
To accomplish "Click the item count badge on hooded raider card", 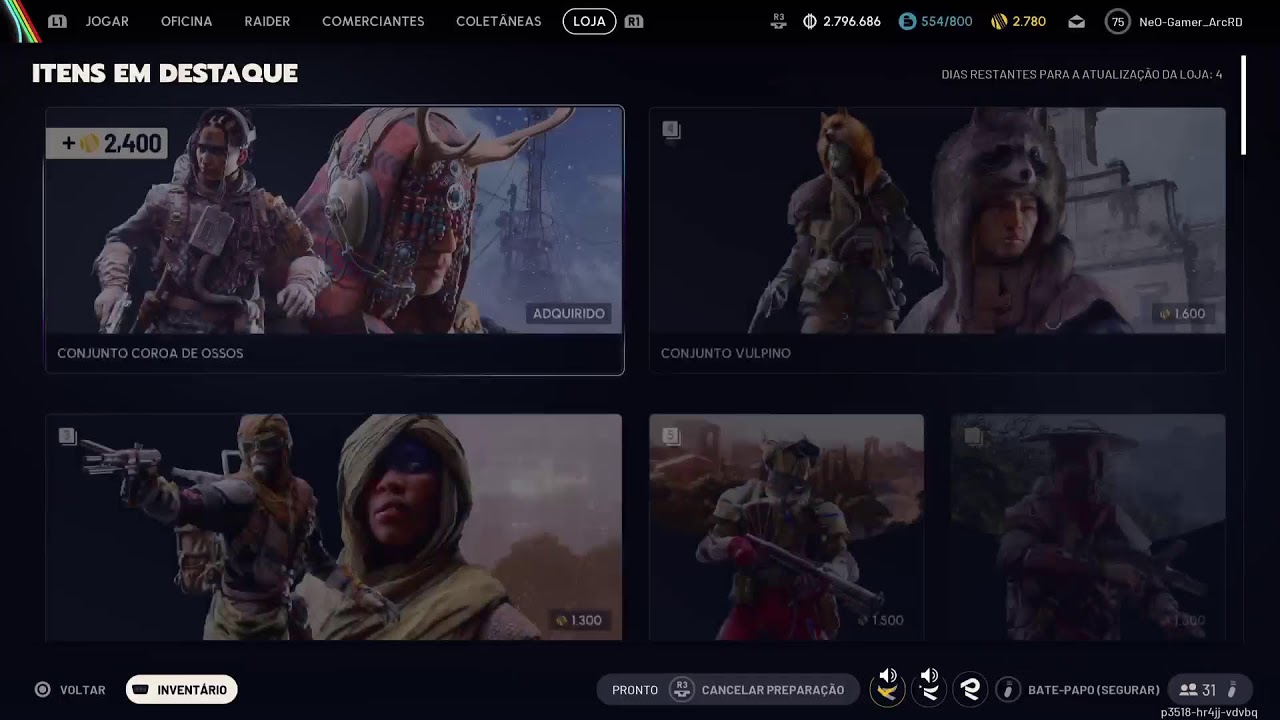I will [x=67, y=436].
